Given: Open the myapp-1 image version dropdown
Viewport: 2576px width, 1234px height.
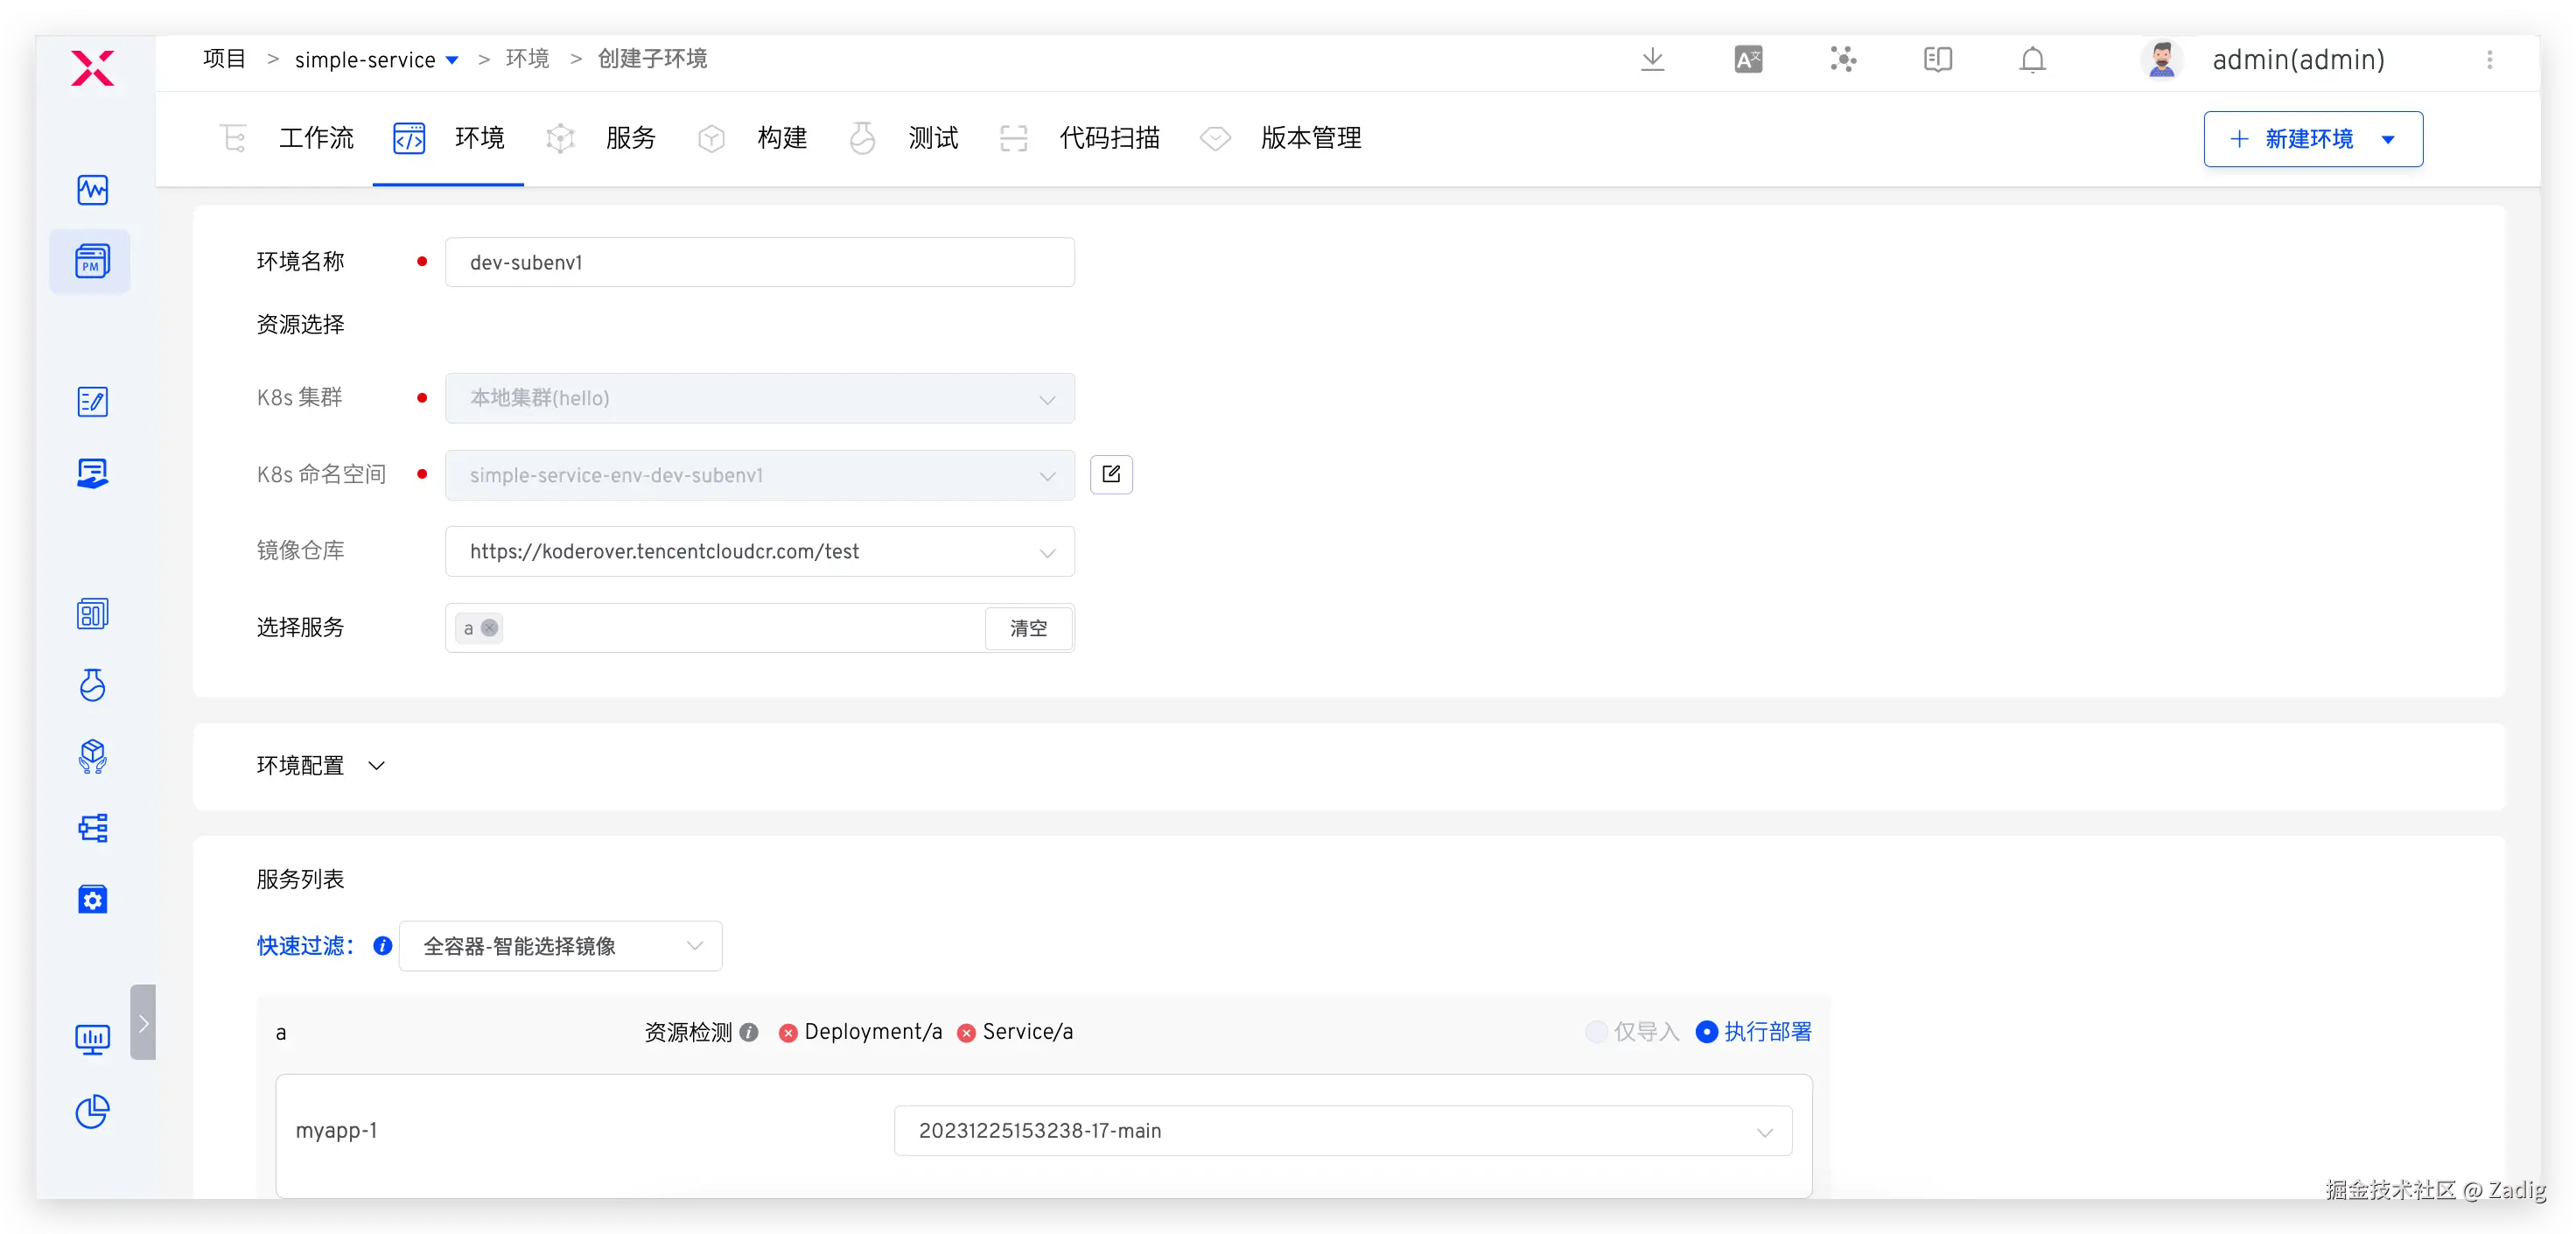Looking at the screenshot, I should pos(1343,1131).
